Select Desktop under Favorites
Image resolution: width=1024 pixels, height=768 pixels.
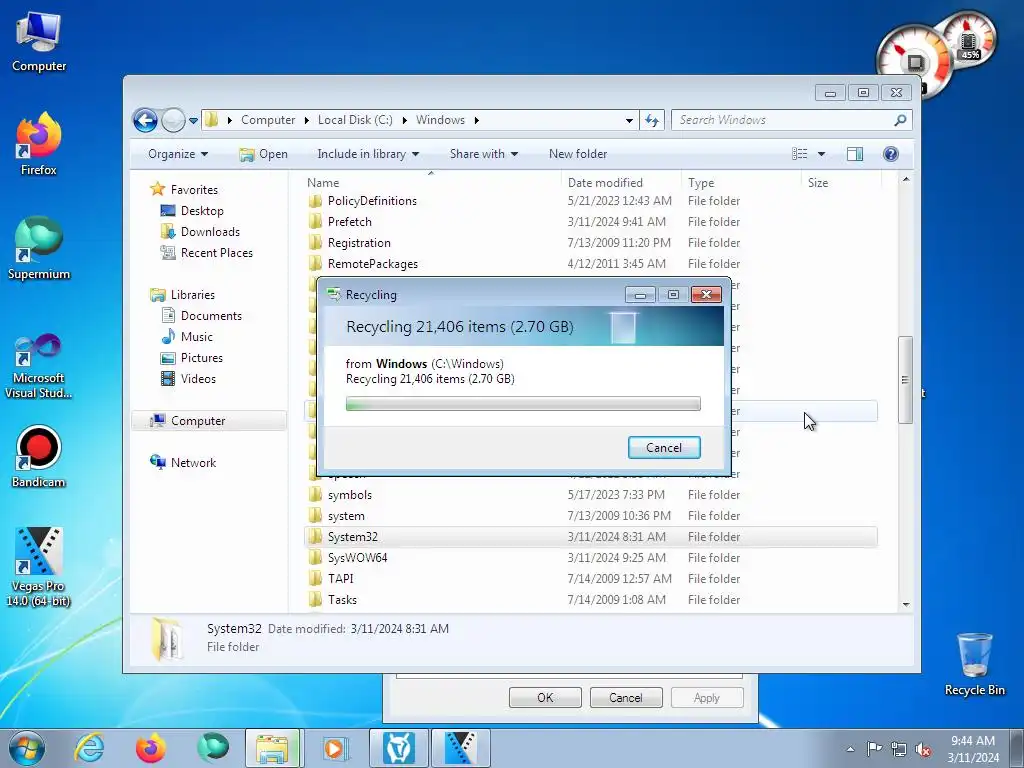202,211
